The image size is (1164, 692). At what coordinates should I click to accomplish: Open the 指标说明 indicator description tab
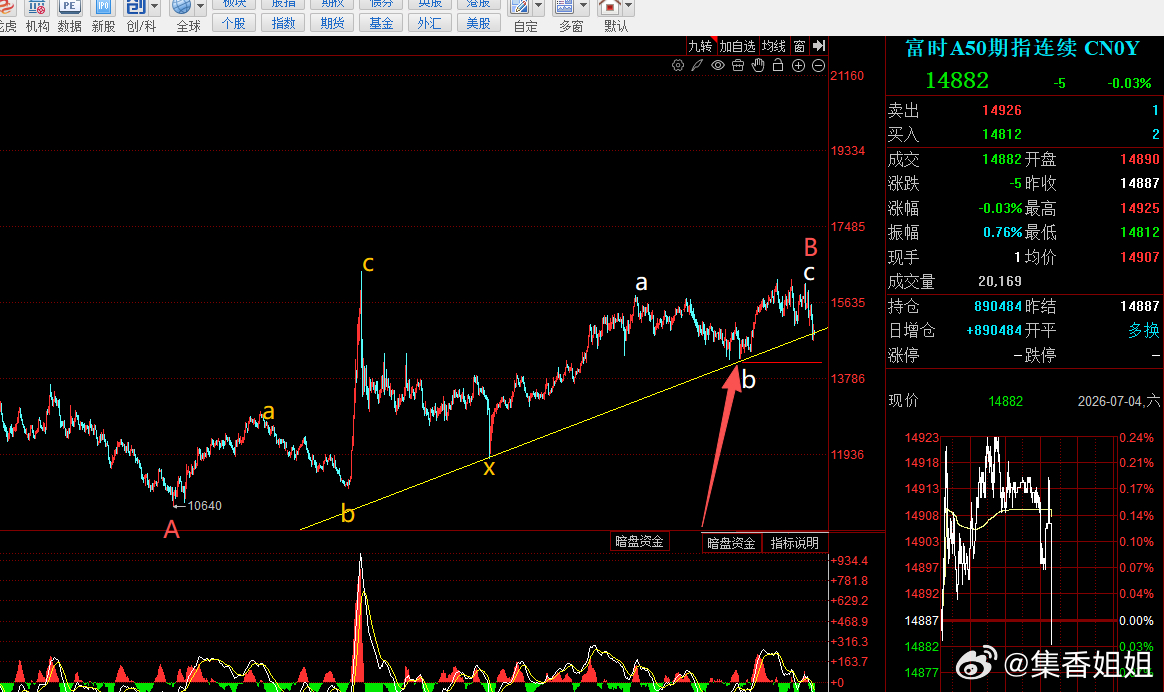pyautogui.click(x=794, y=543)
